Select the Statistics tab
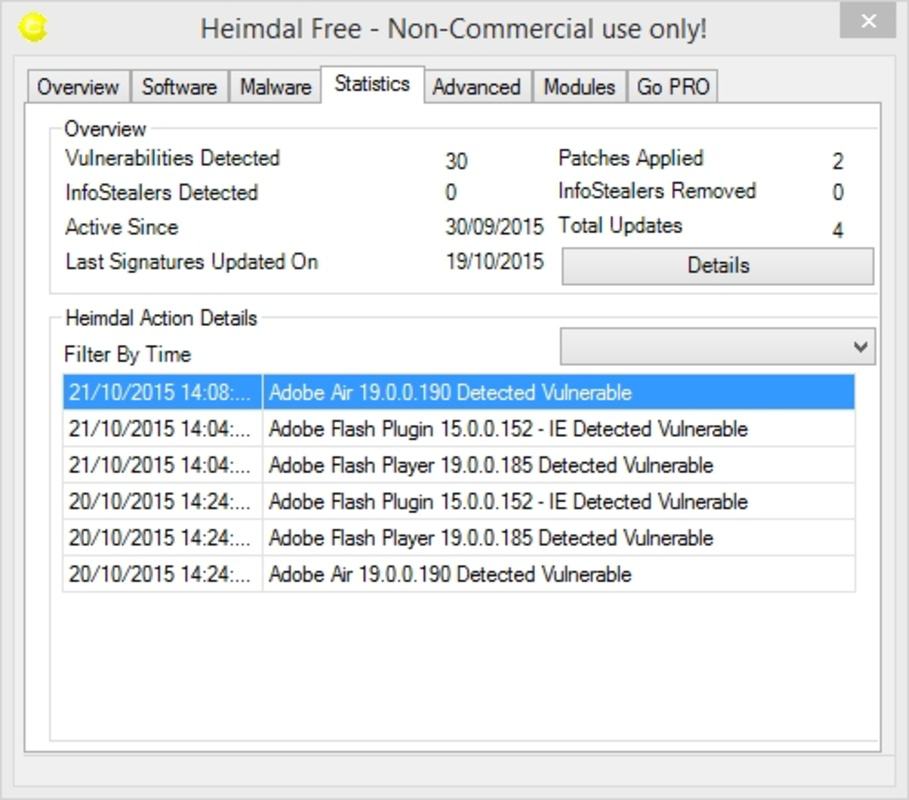 coord(372,84)
